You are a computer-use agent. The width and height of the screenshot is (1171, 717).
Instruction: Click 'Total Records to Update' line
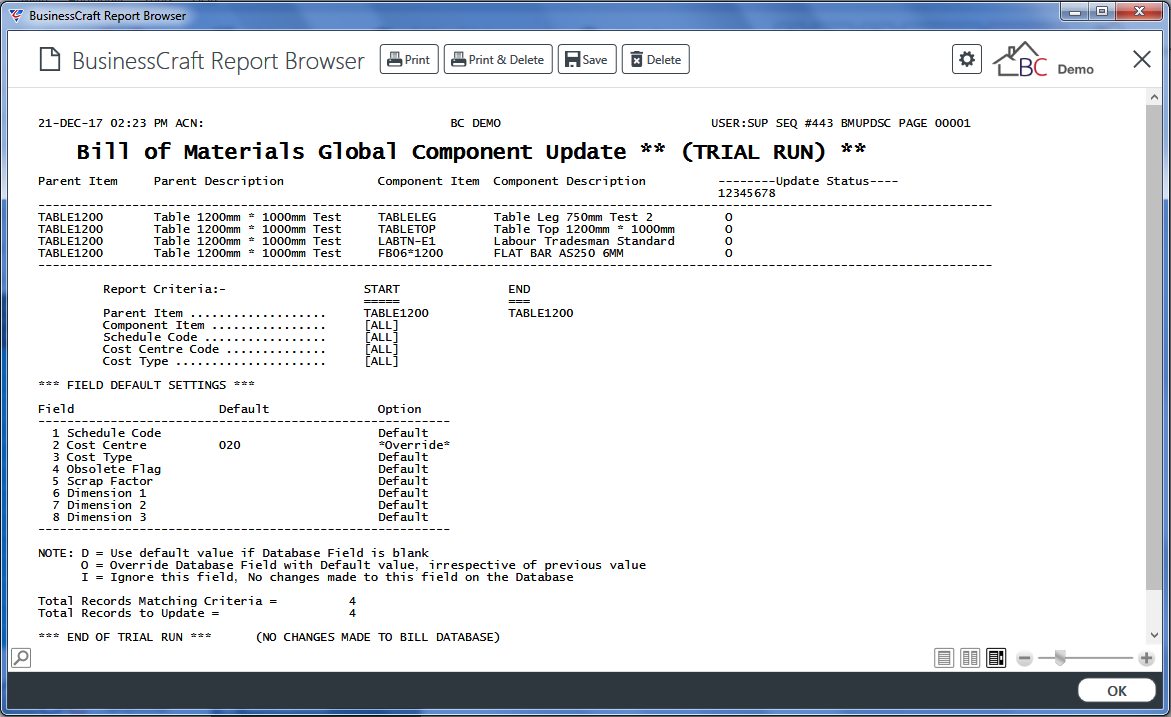point(197,613)
